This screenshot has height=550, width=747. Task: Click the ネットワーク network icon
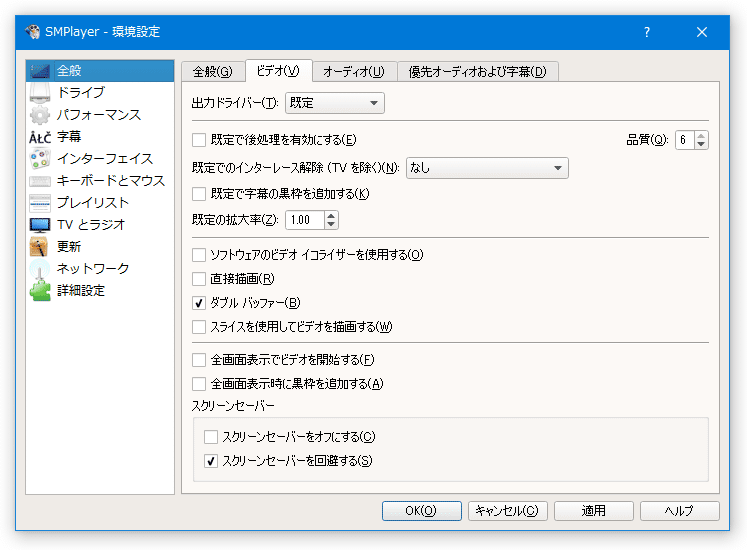(40, 269)
